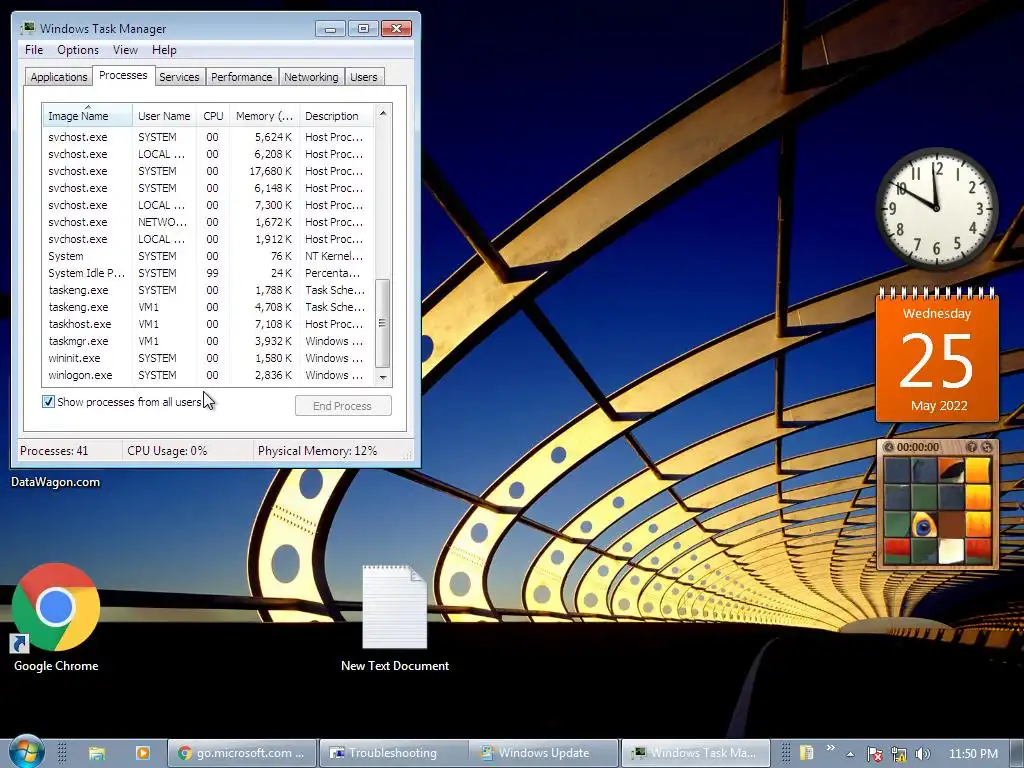The width and height of the screenshot is (1024, 768).
Task: Switch to the Services tab
Action: [179, 76]
